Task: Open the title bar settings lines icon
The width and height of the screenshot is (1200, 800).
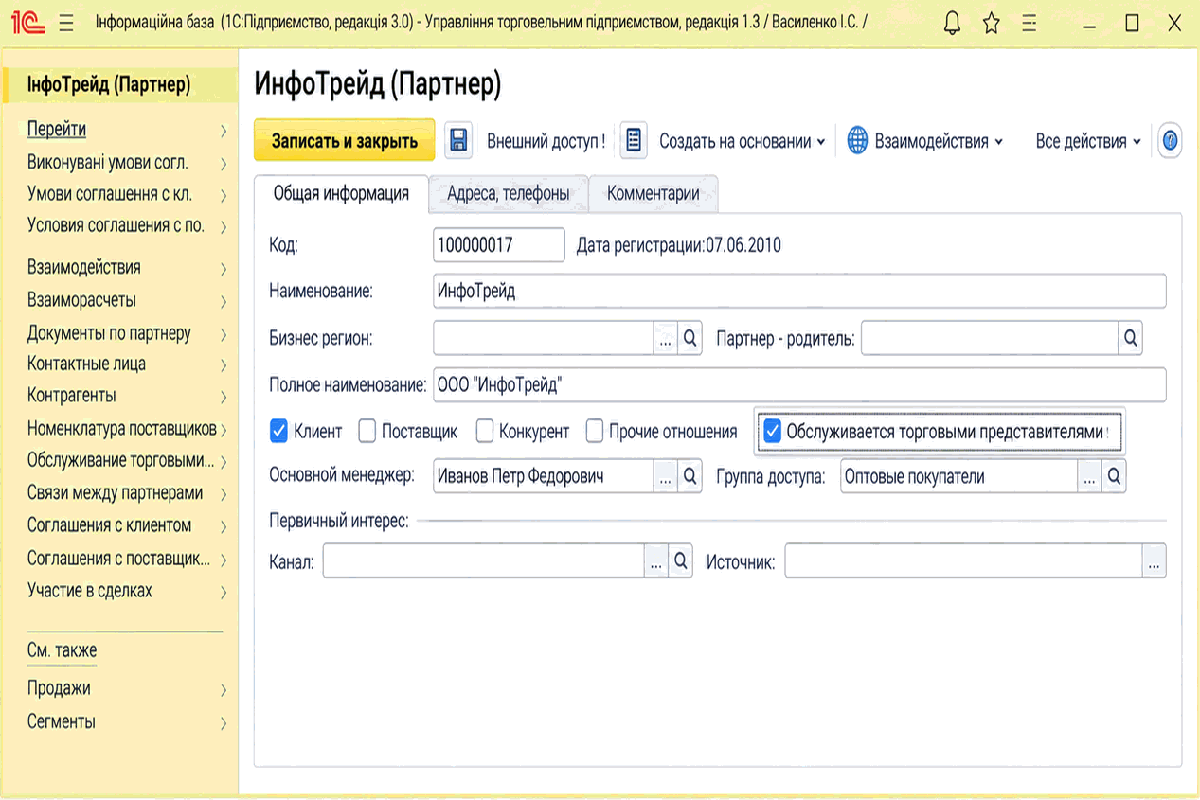Action: click(x=1029, y=23)
